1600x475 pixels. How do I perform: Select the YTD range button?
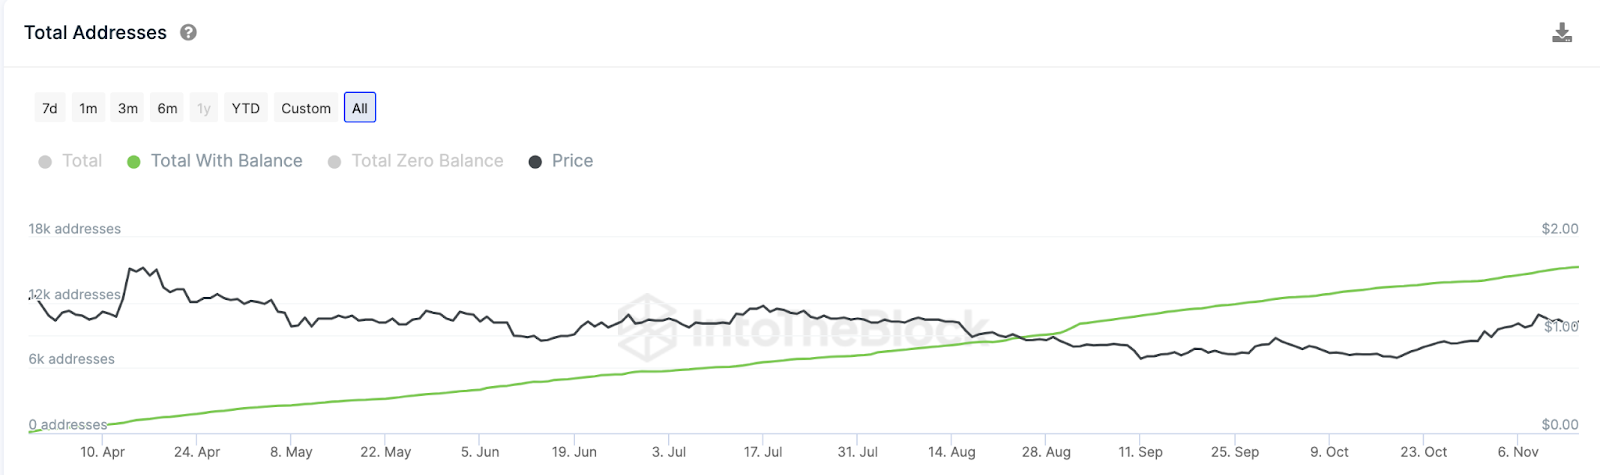(x=245, y=108)
